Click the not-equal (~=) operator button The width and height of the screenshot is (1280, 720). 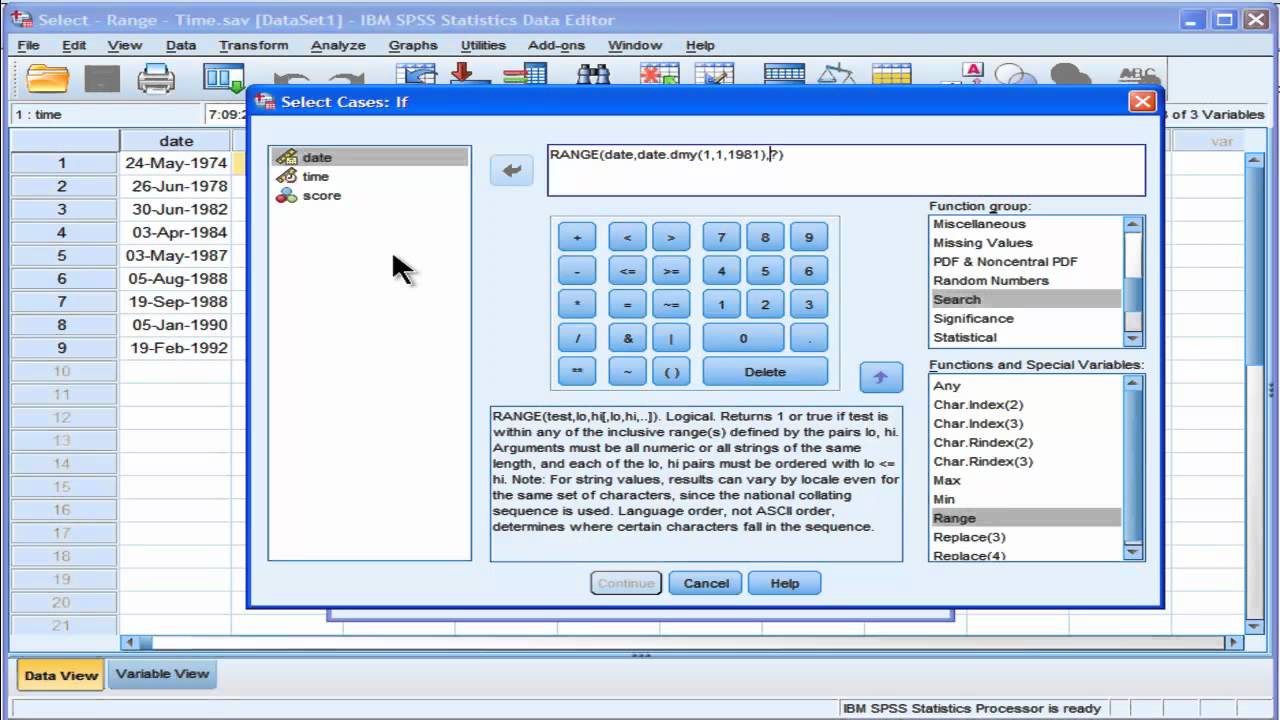(x=671, y=304)
